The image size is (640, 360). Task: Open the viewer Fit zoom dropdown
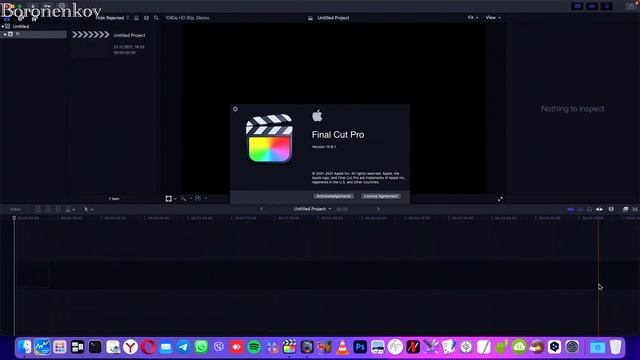click(x=473, y=18)
